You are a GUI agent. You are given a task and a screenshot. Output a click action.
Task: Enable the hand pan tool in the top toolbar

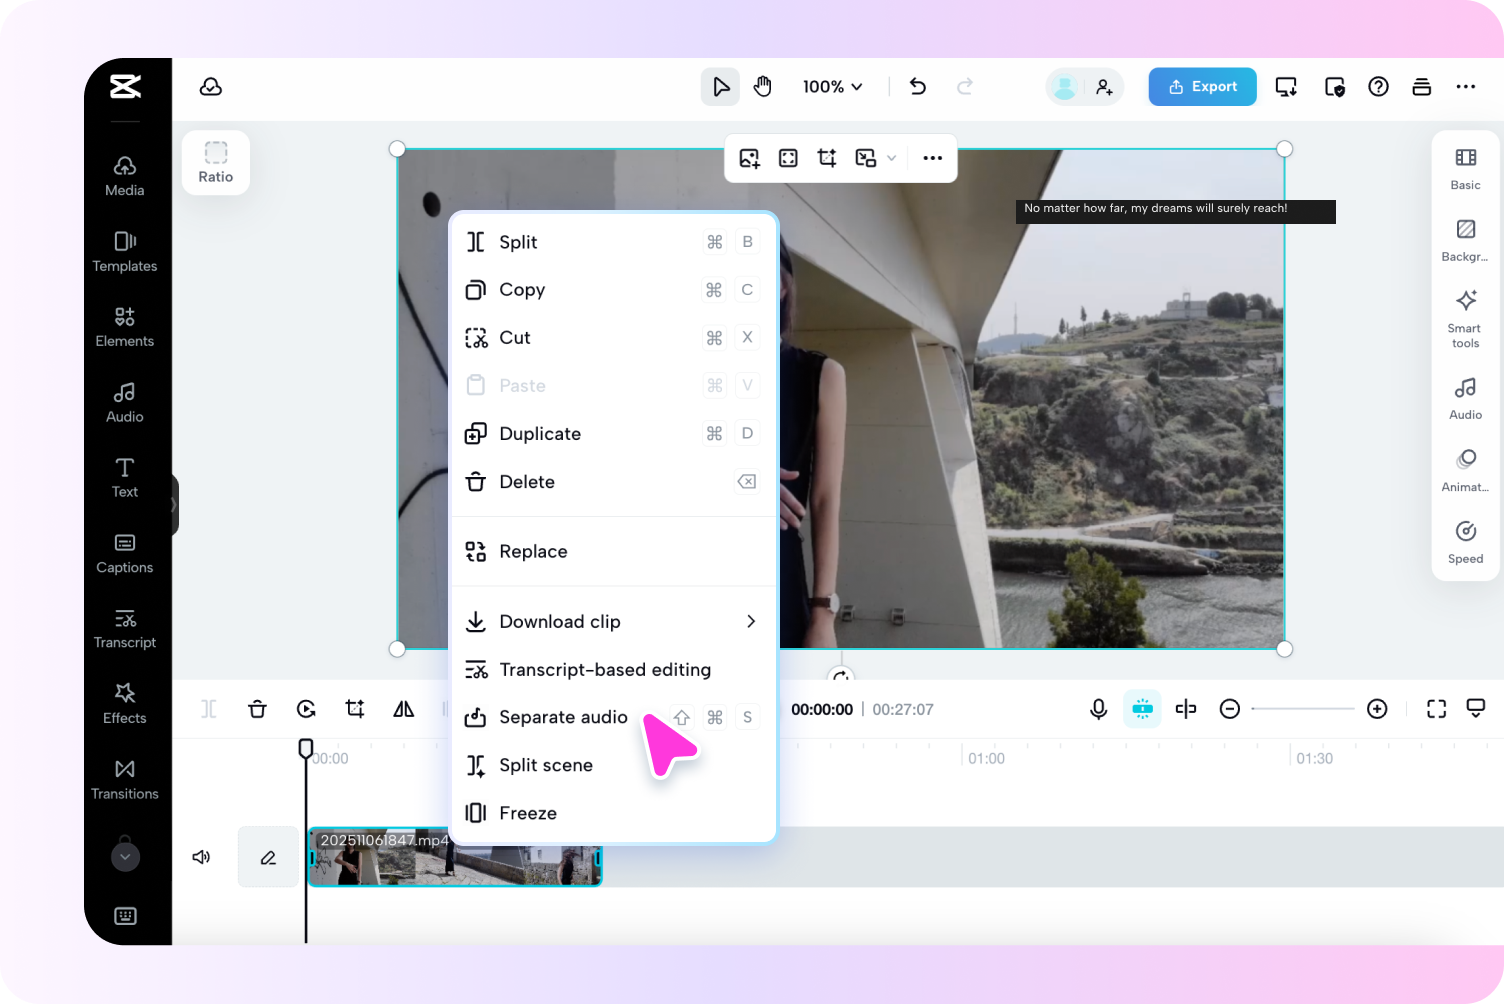coord(762,86)
